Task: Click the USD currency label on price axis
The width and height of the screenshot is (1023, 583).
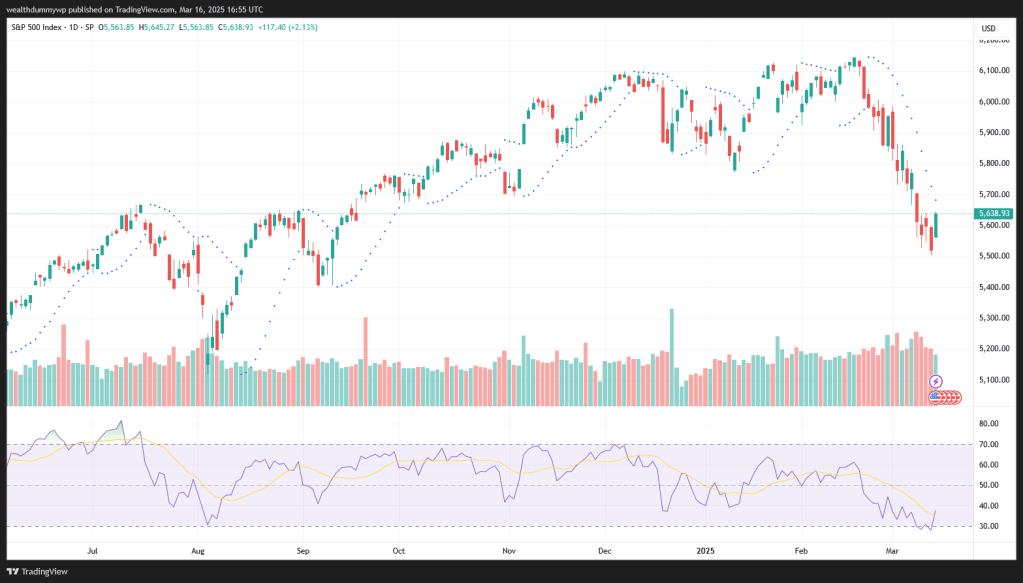Action: point(990,27)
